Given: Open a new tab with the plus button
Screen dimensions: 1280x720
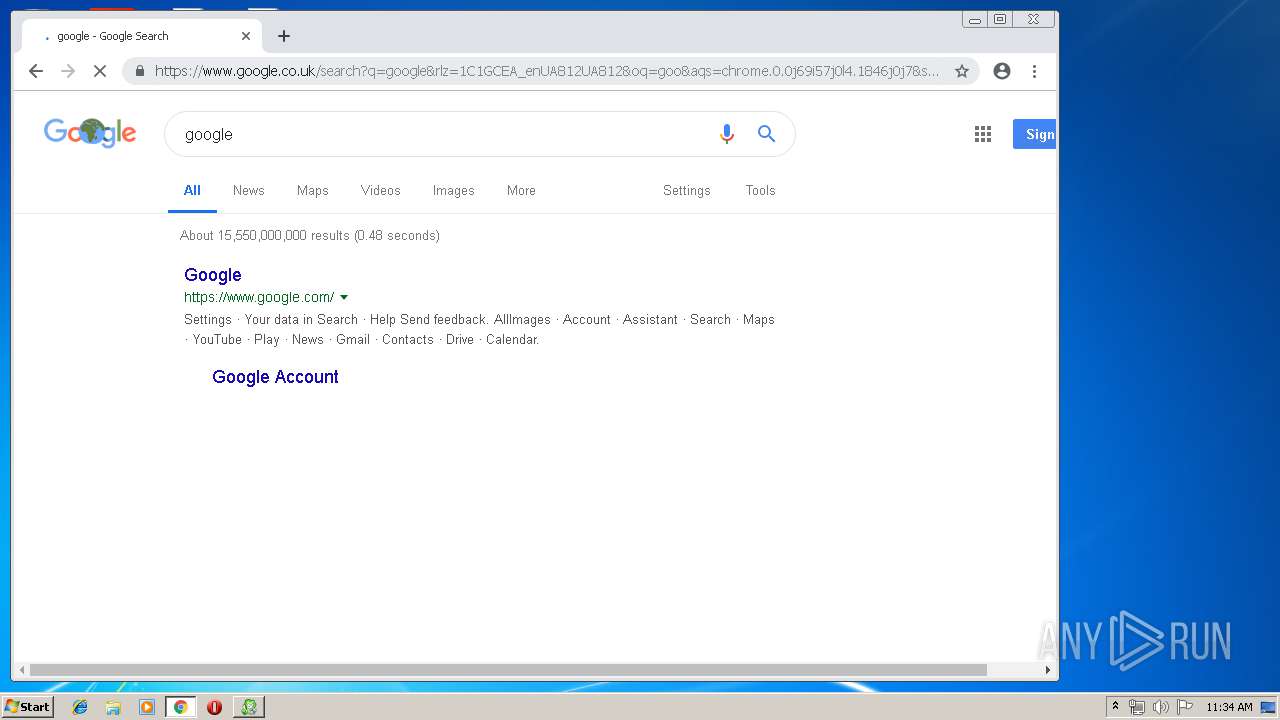Looking at the screenshot, I should coord(284,36).
